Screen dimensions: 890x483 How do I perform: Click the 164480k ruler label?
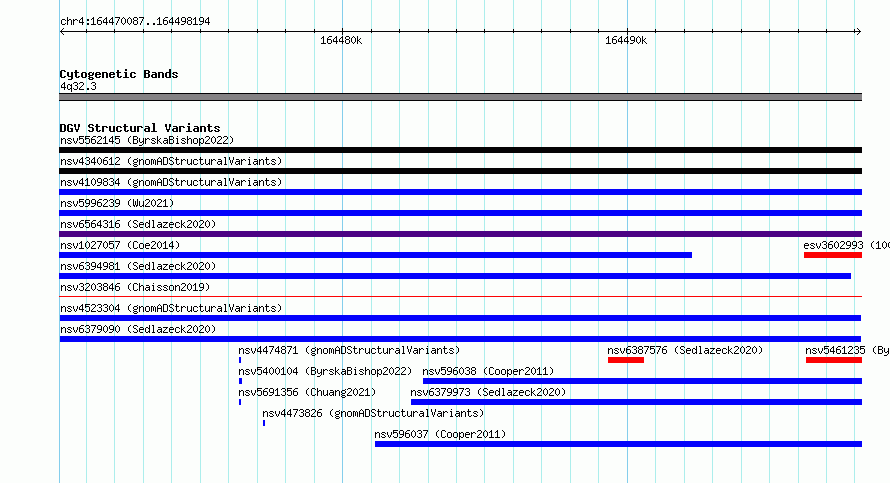341,40
